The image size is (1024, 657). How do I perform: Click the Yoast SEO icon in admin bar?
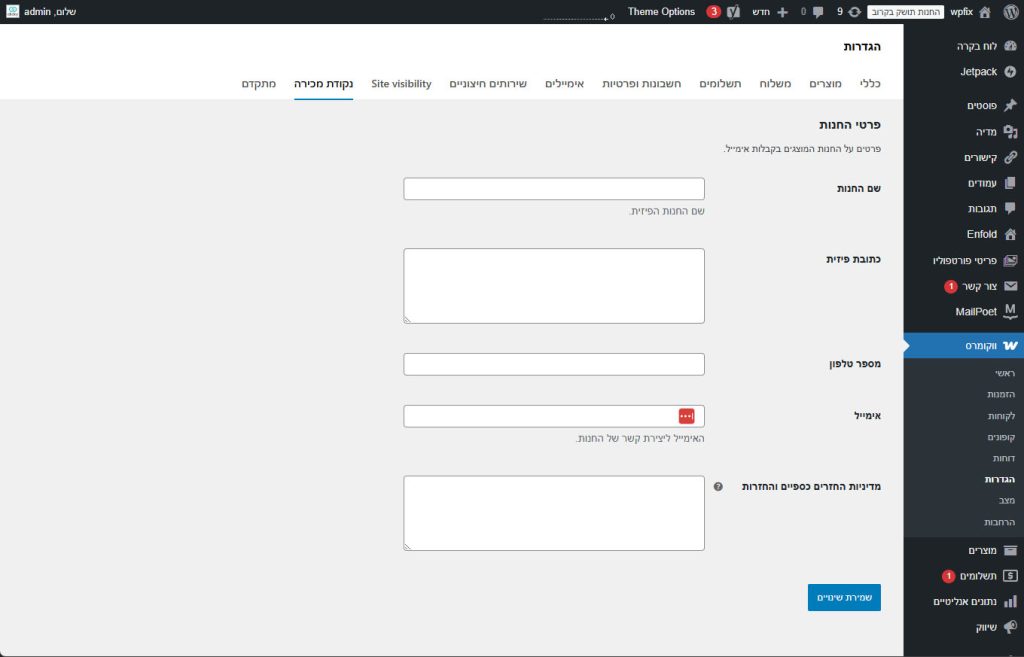(x=733, y=12)
